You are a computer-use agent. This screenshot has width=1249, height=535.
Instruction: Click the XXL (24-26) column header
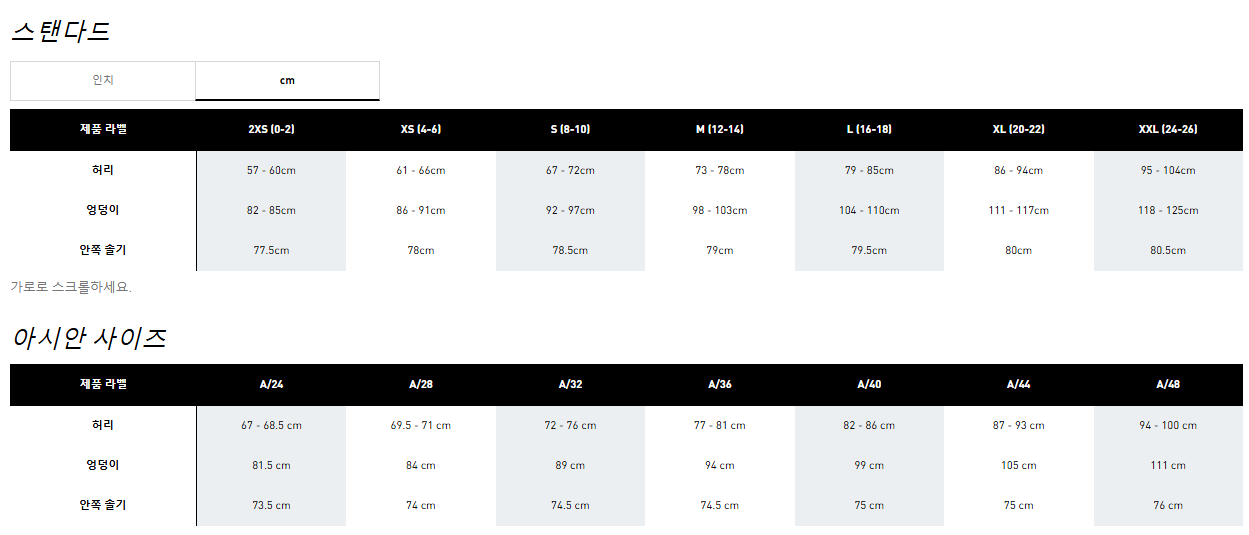(x=1168, y=130)
